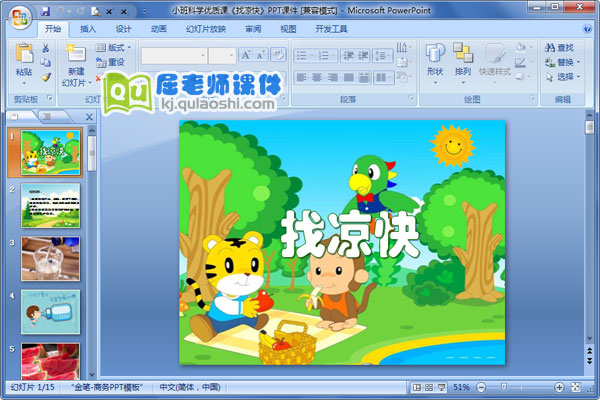The image size is (600, 400).
Task: Clear all formatting icon in font group
Action: coord(278,56)
